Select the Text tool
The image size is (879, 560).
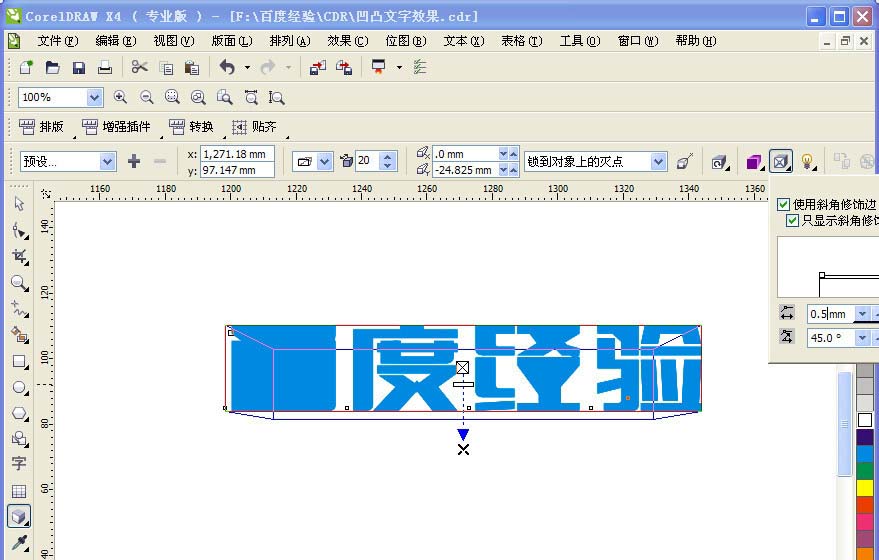pyautogui.click(x=19, y=464)
